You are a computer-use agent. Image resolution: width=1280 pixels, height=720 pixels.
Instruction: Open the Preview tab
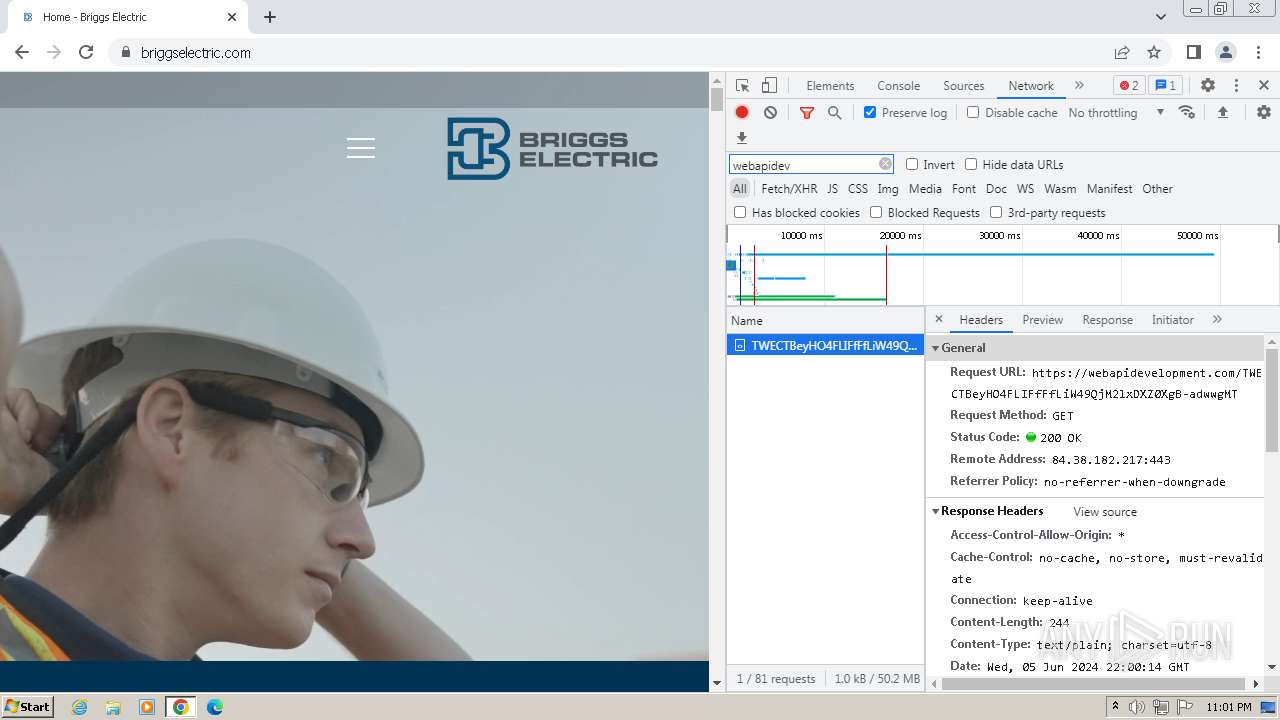tap(1042, 320)
